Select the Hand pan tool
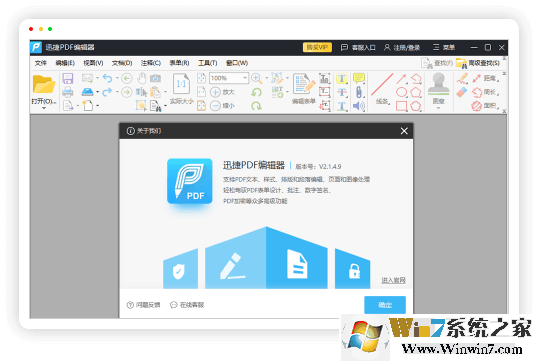The width and height of the screenshot is (539, 363). point(141,78)
